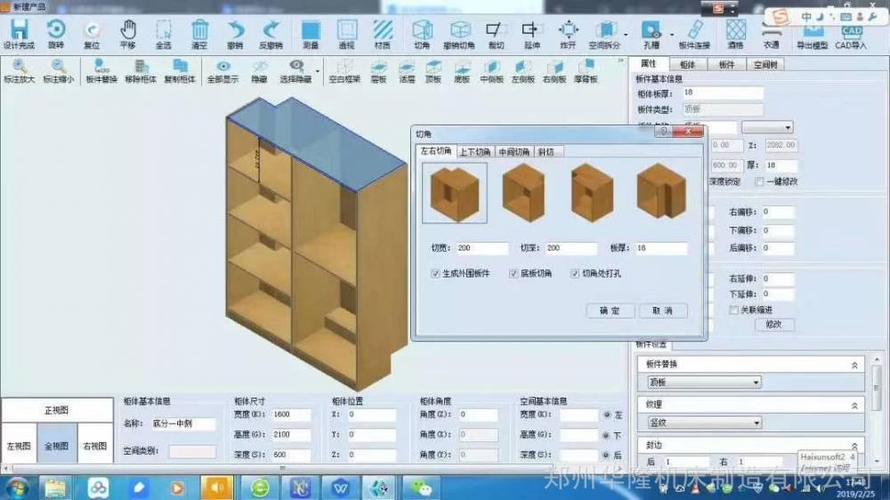
Task: Select the 后 radio button
Action: coord(607,455)
